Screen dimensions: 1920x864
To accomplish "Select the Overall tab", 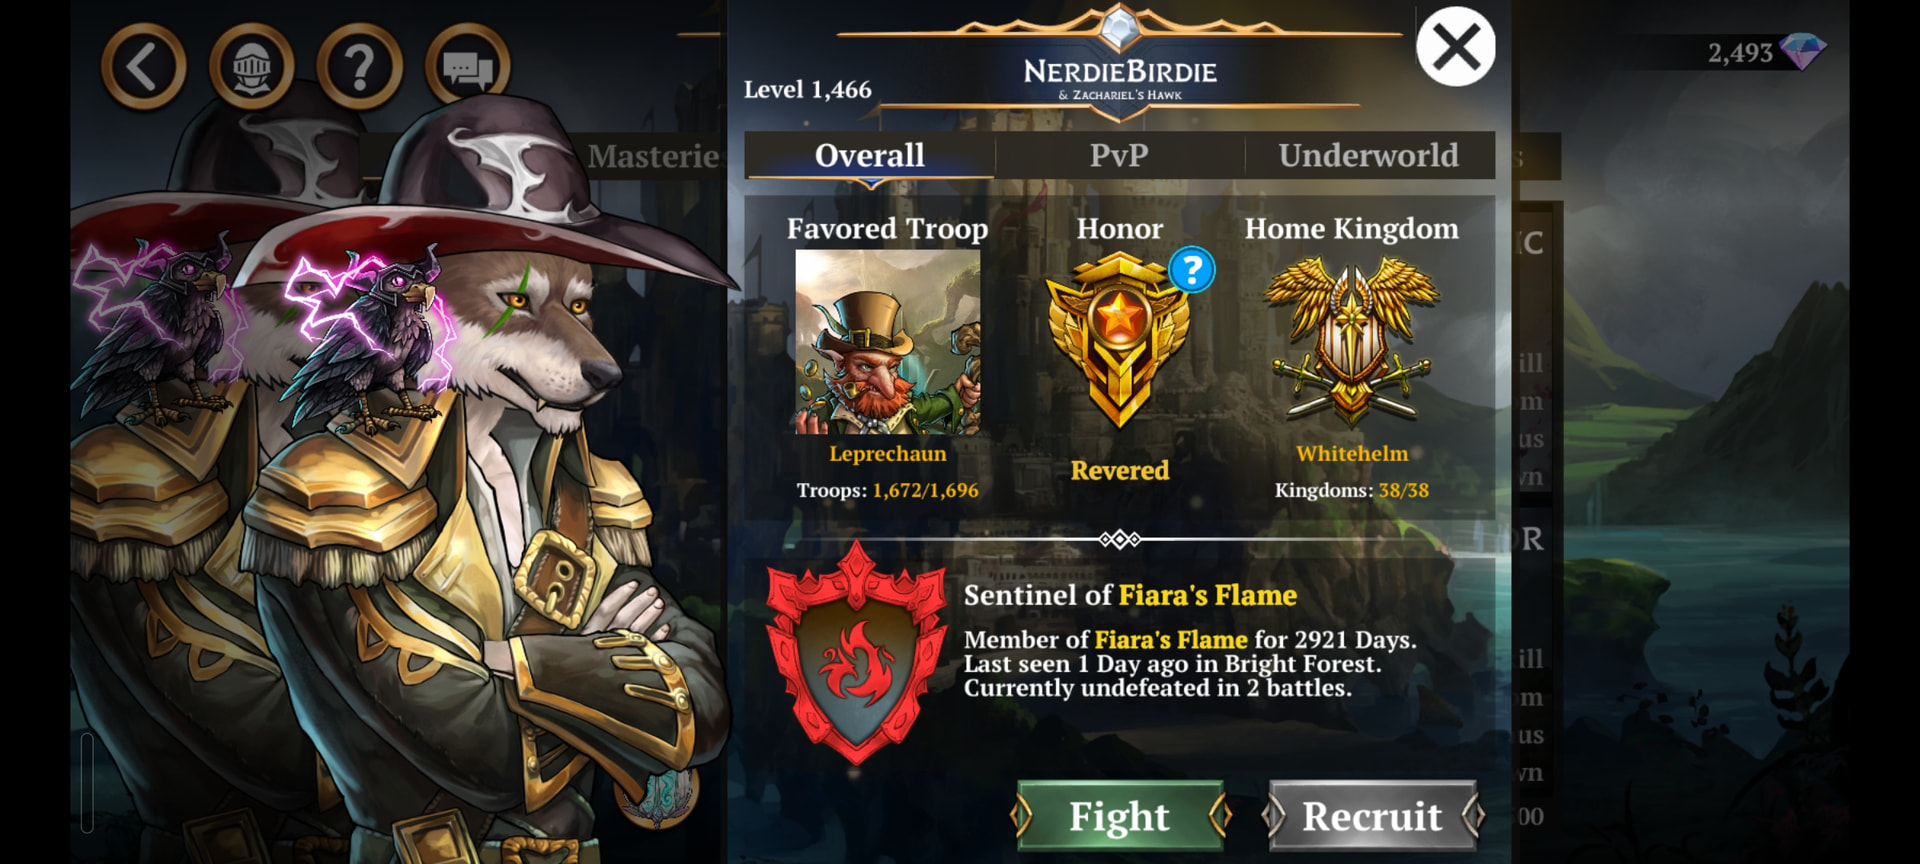I will pyautogui.click(x=869, y=155).
